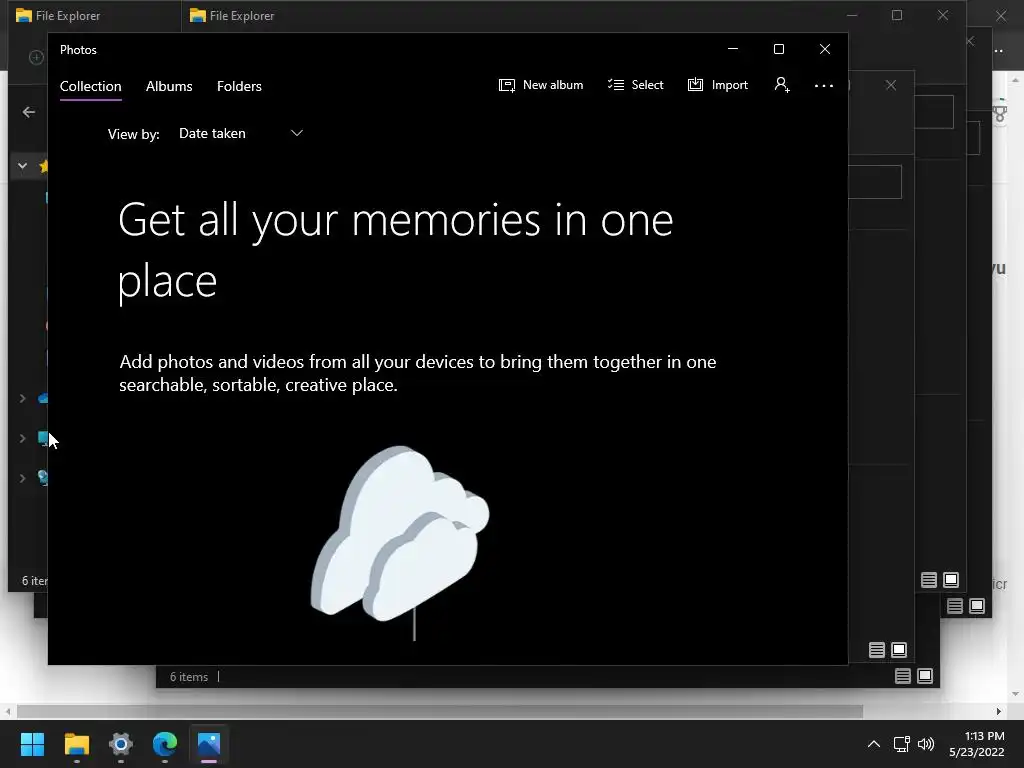This screenshot has height=768, width=1024.
Task: Open the Albums tab in Photos
Action: pos(169,86)
